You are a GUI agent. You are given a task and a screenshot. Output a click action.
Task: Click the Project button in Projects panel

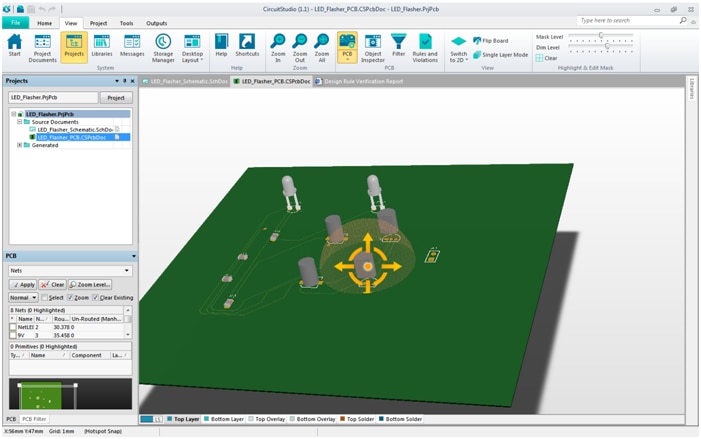point(116,98)
